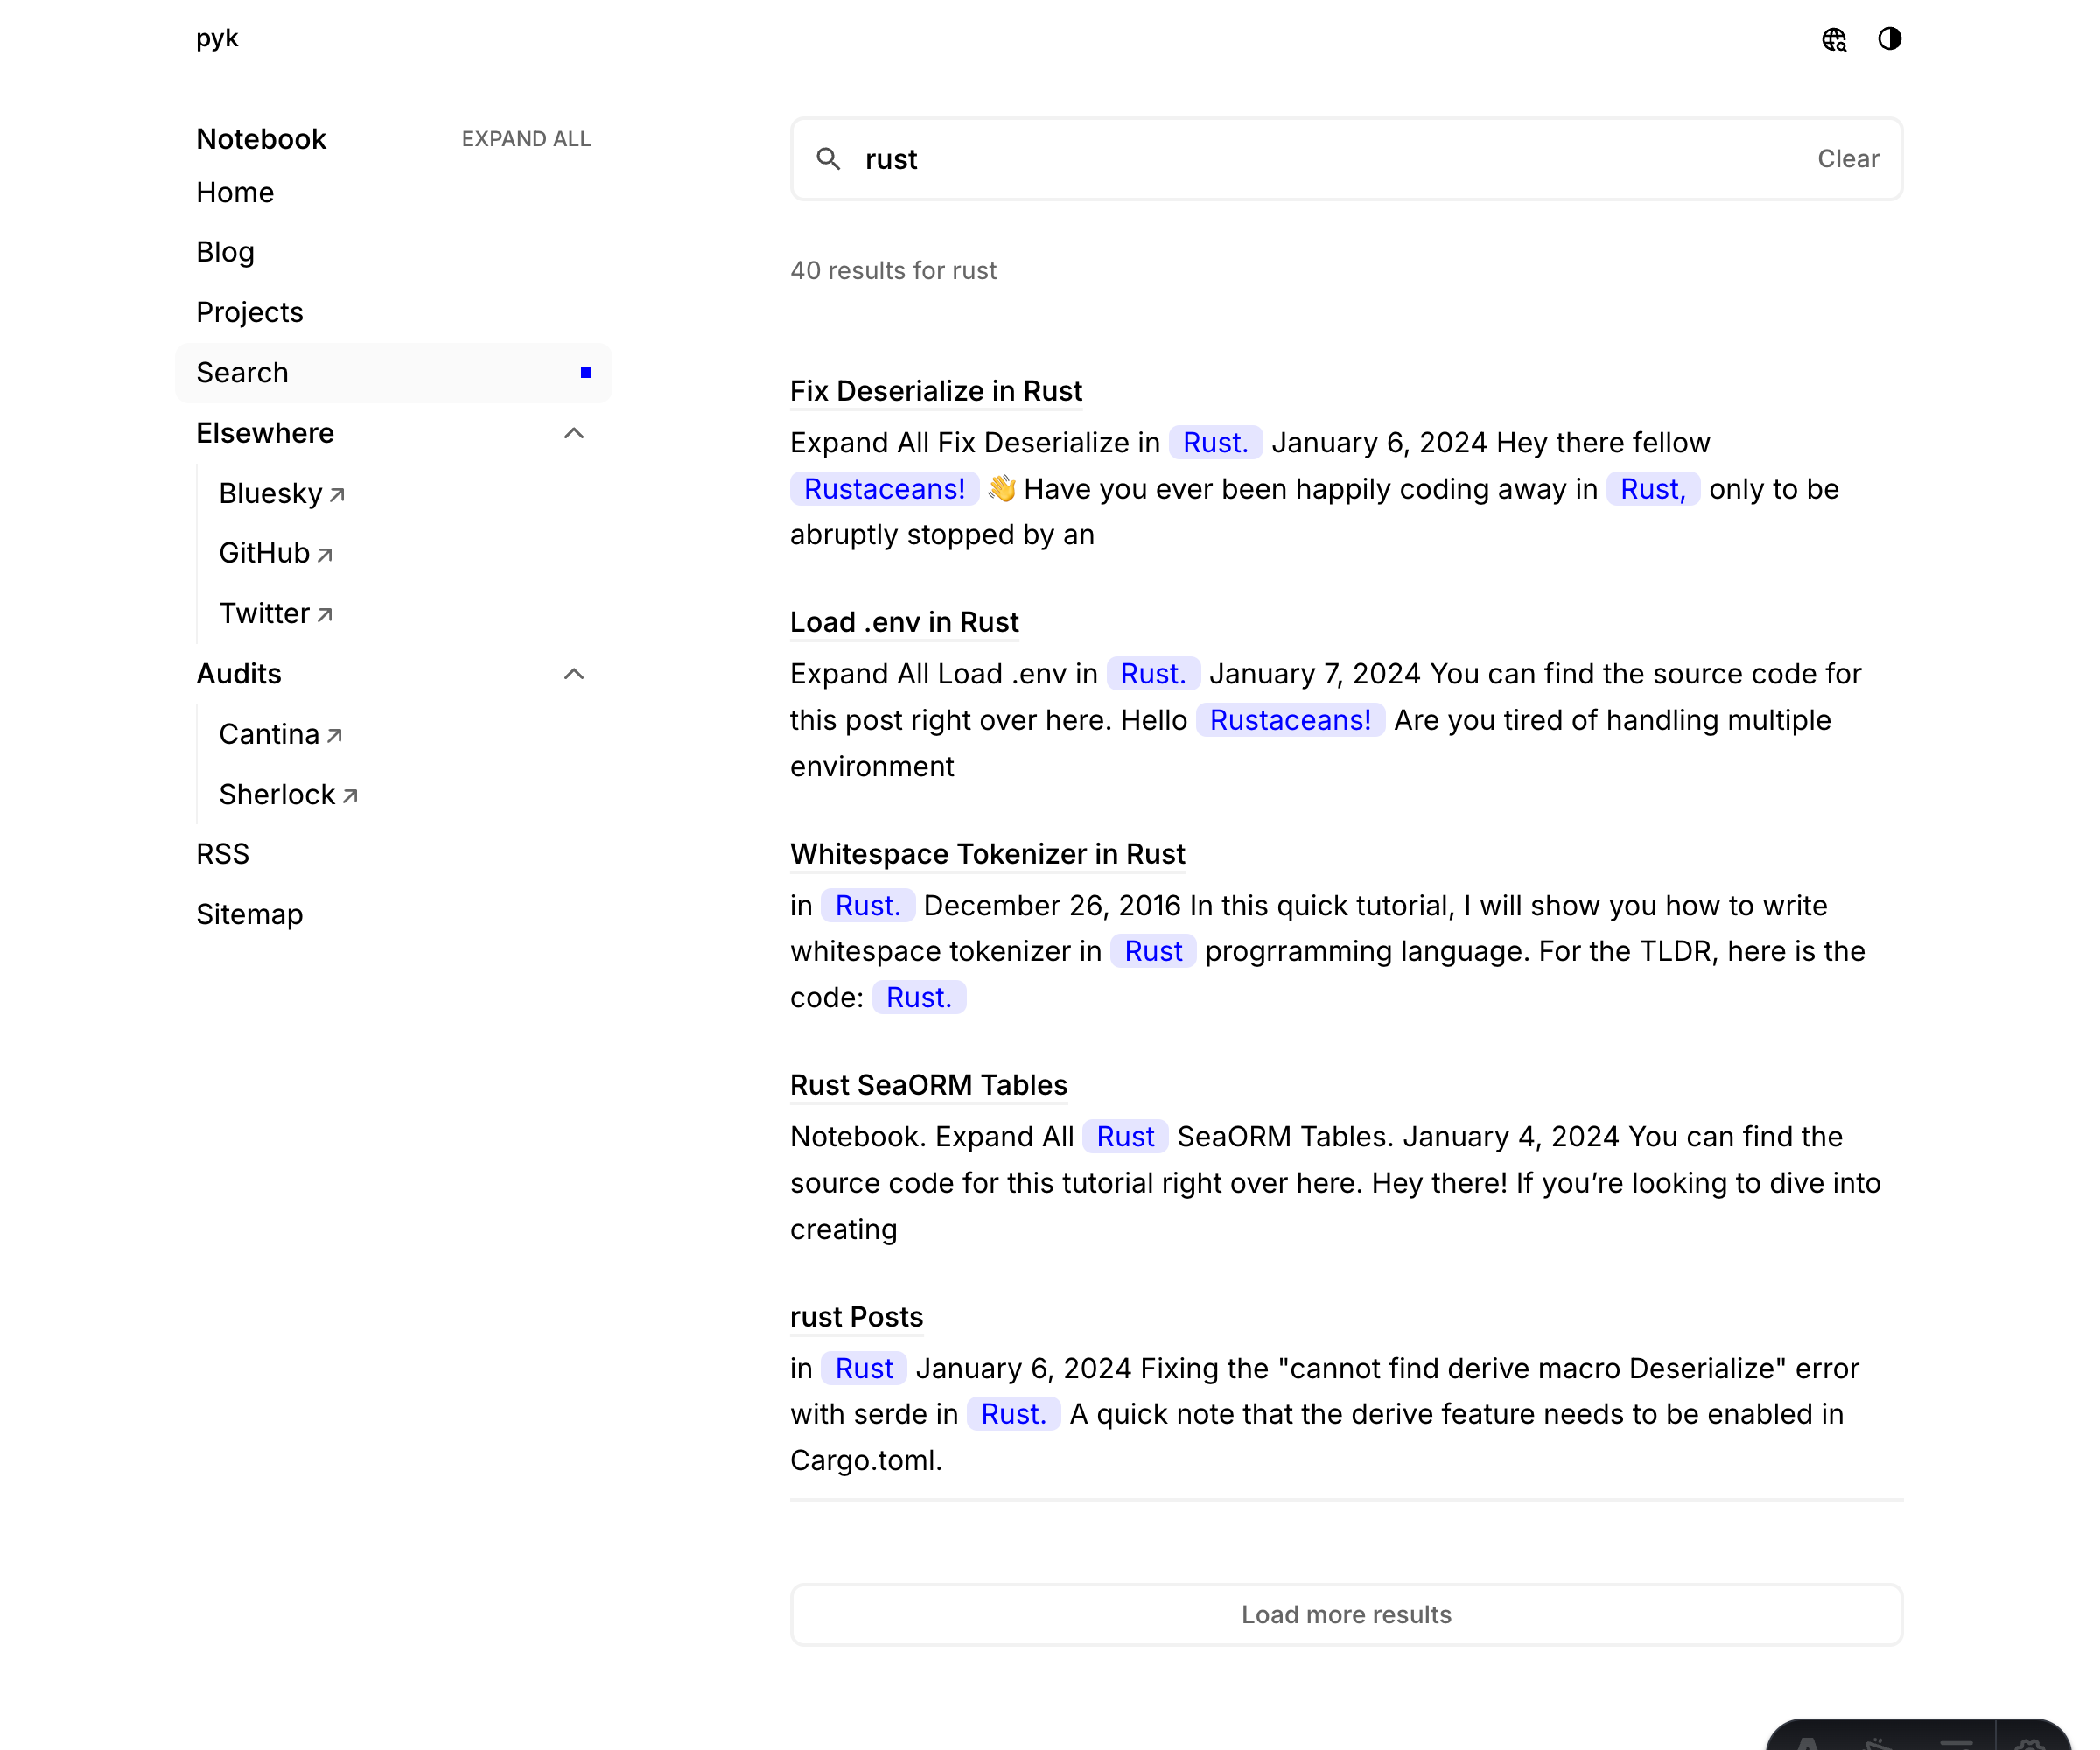Load more search results
This screenshot has height=1750, width=2100.
[1346, 1614]
